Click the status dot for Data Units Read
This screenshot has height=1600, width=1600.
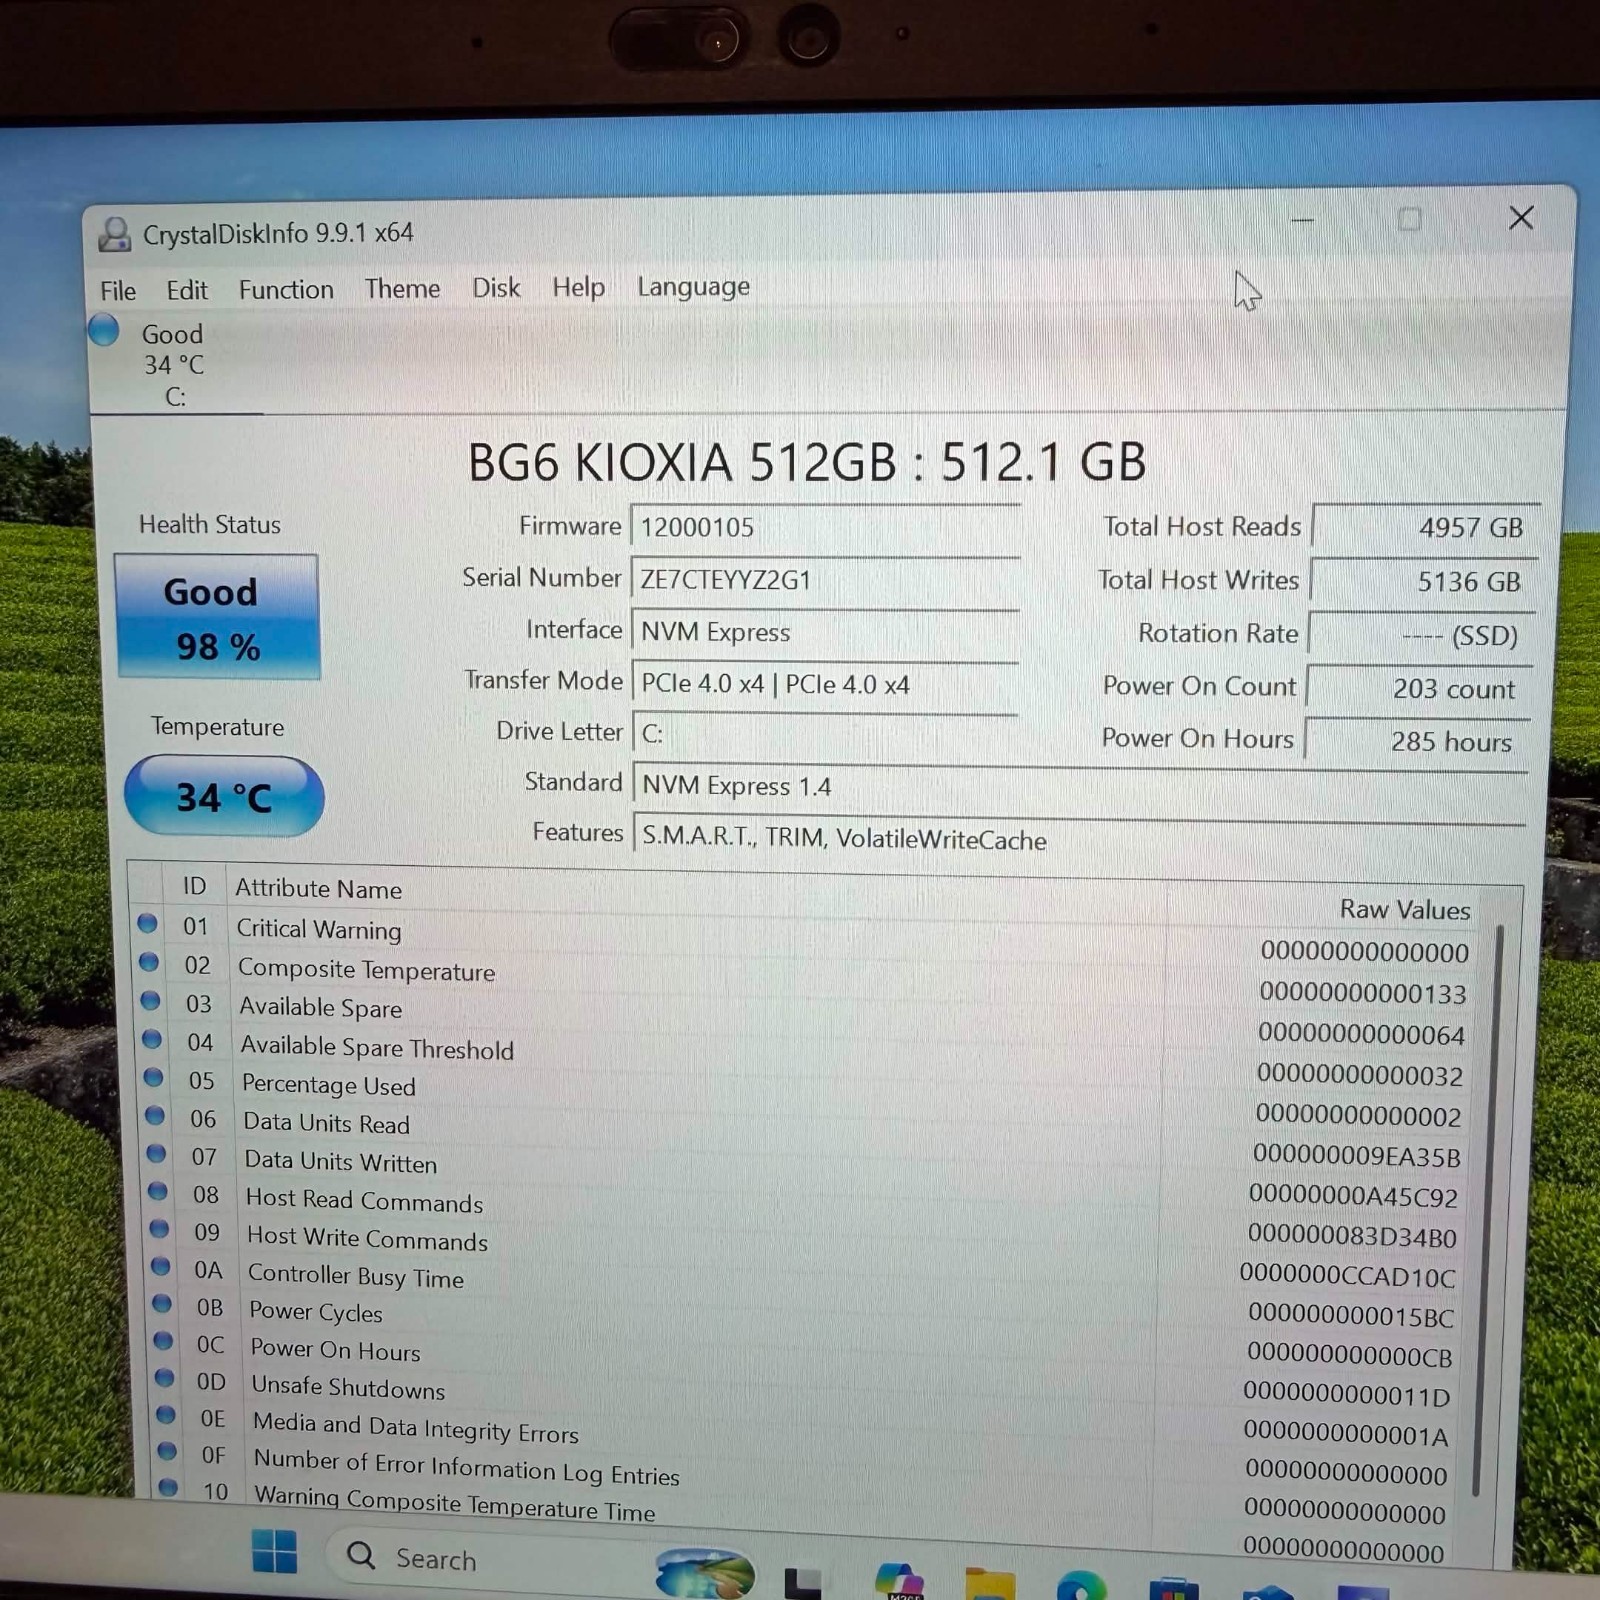point(154,1115)
